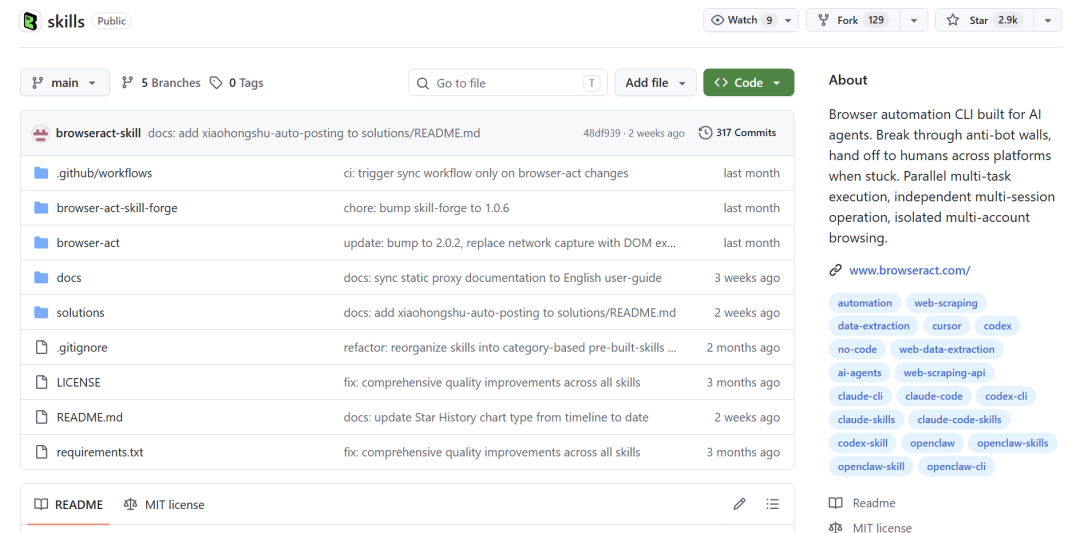
Task: Open the Star lists dropdown arrow
Action: 1048,21
